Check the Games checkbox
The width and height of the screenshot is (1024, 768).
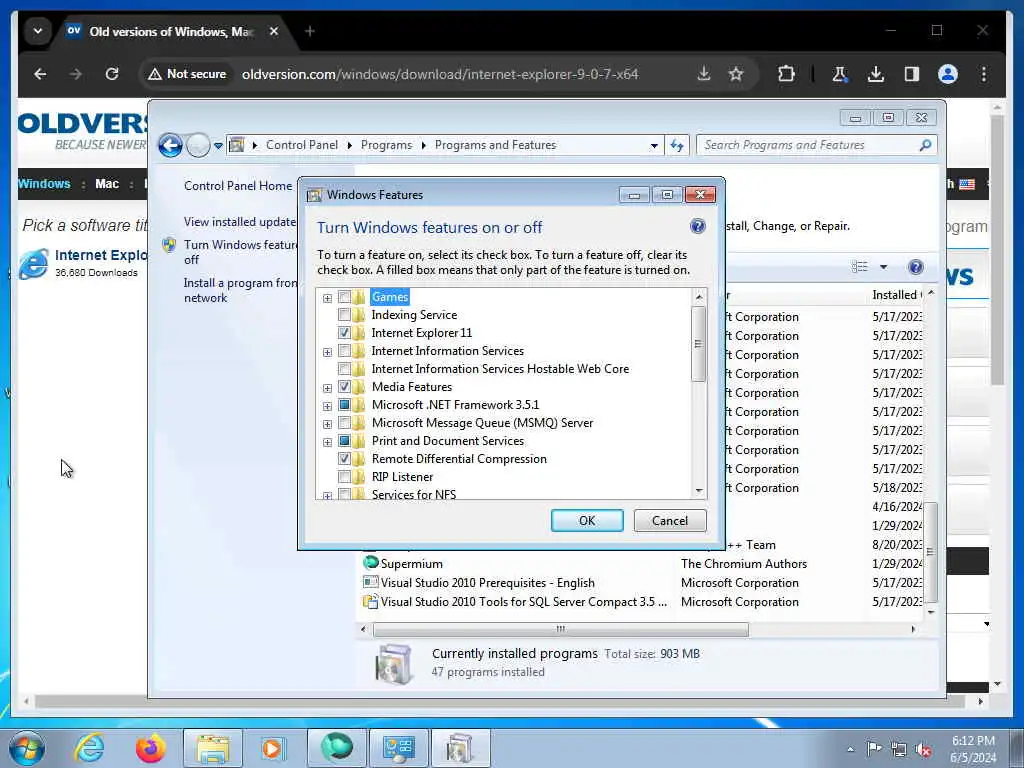(x=344, y=296)
